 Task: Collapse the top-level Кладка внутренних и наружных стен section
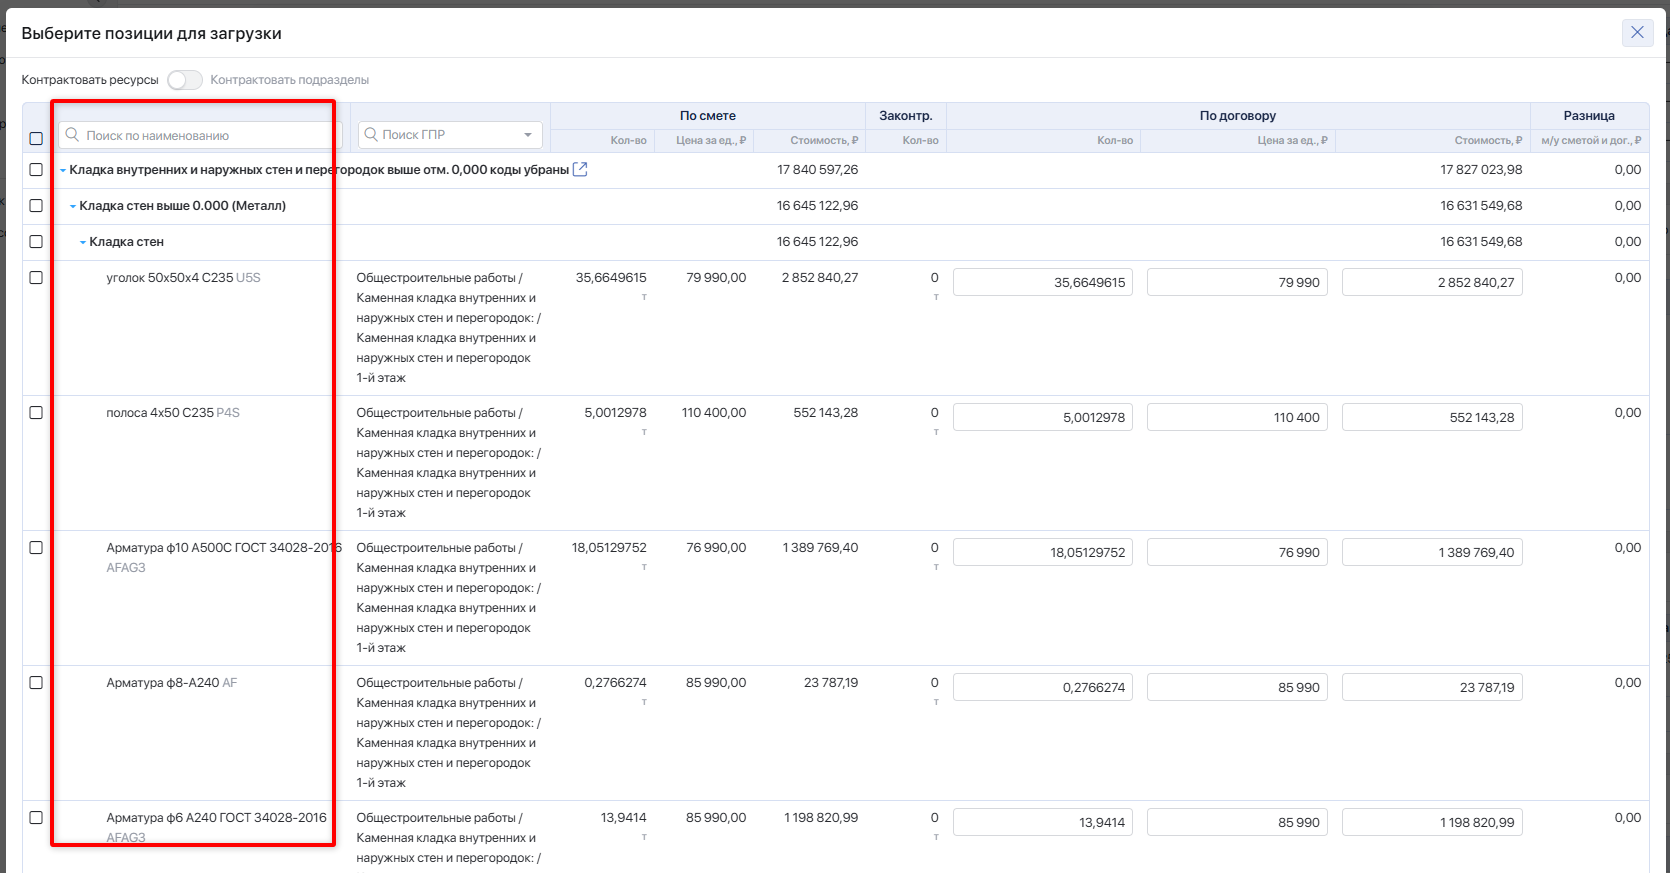[x=63, y=171]
